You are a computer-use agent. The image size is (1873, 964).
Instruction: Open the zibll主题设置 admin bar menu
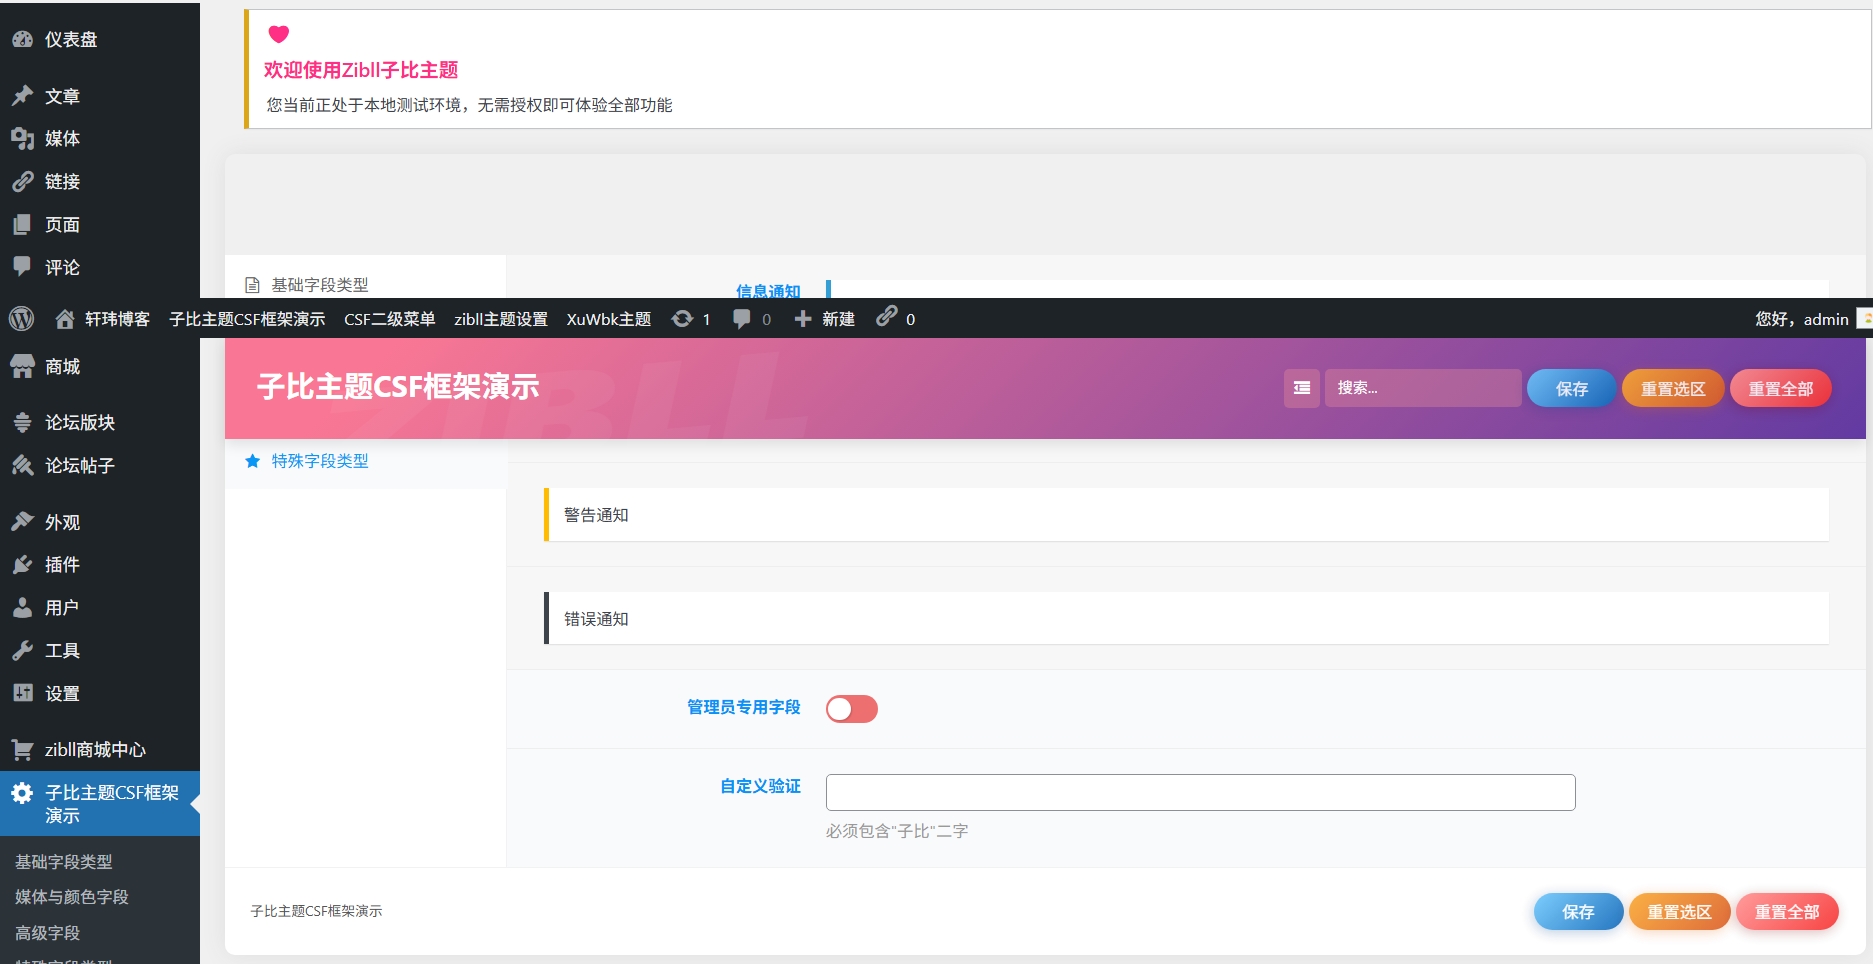tap(500, 319)
